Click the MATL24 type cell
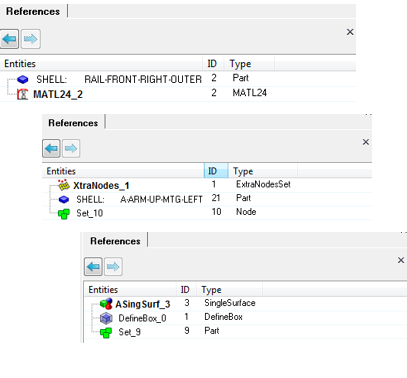This screenshot has height=378, width=407. coord(249,93)
